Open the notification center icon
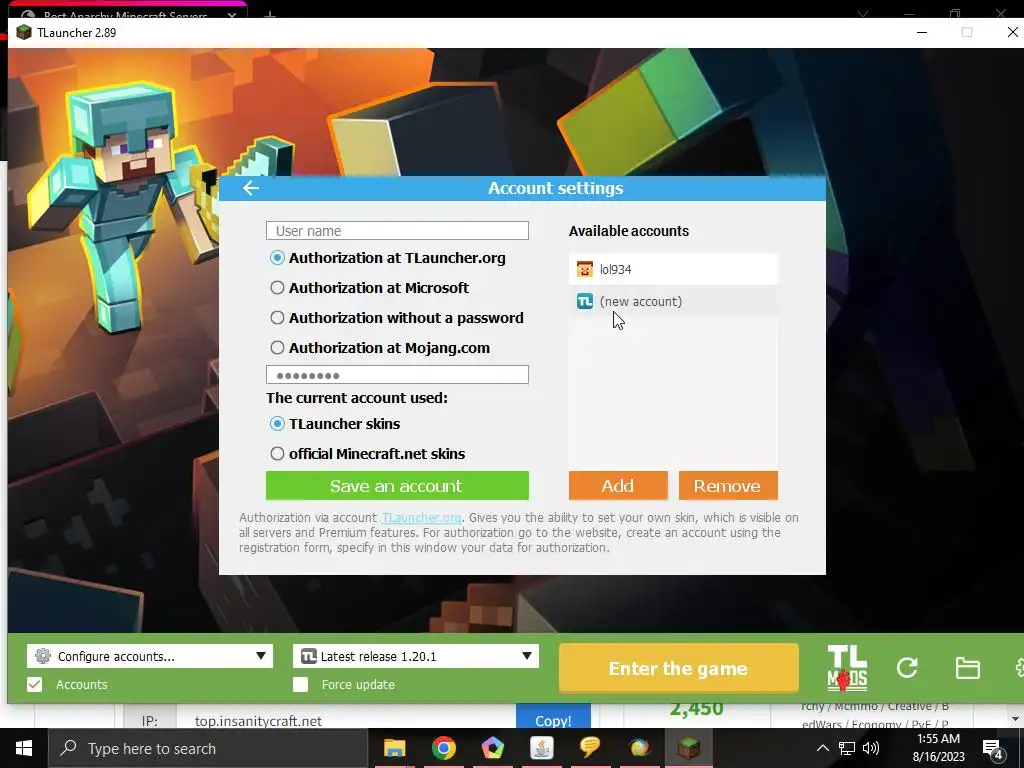The width and height of the screenshot is (1024, 768). (x=993, y=749)
